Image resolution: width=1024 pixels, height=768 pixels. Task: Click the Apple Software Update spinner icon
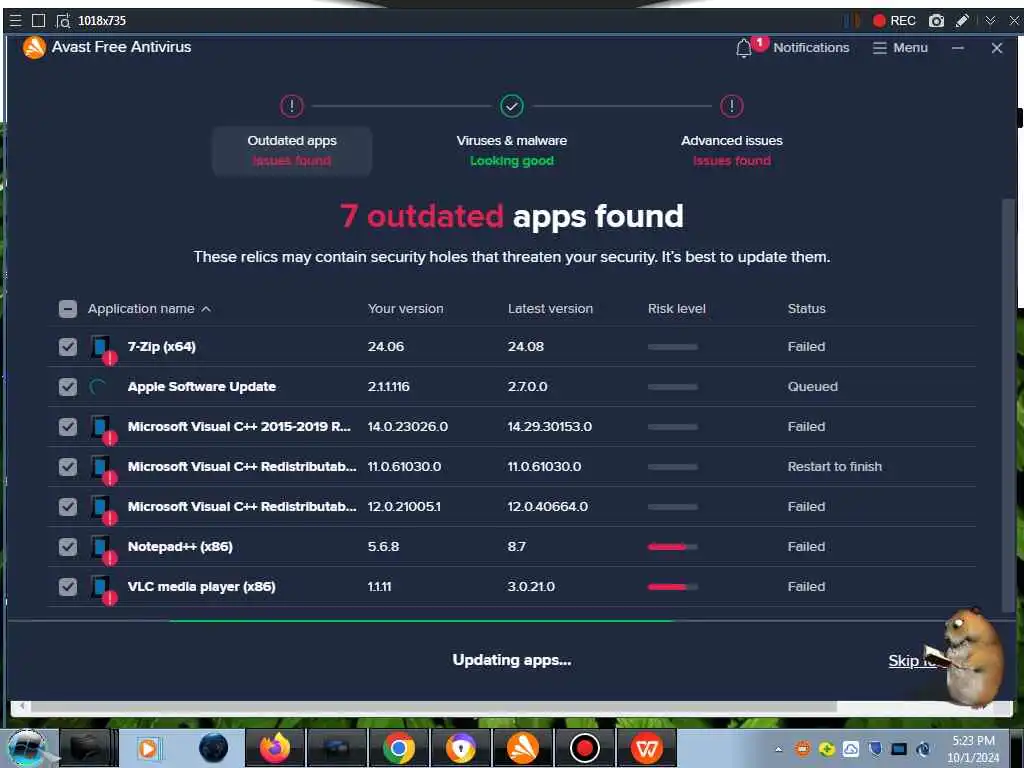coord(98,387)
